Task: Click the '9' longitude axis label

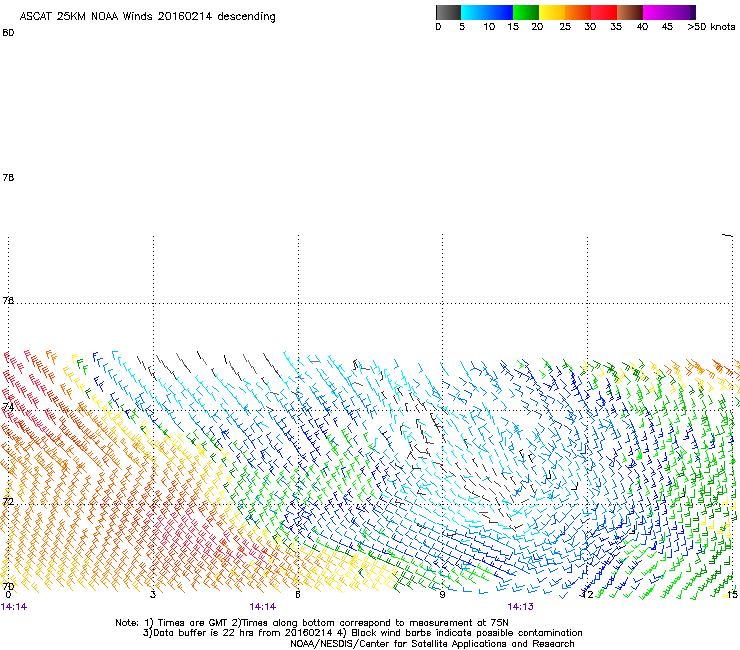Action: tap(442, 594)
